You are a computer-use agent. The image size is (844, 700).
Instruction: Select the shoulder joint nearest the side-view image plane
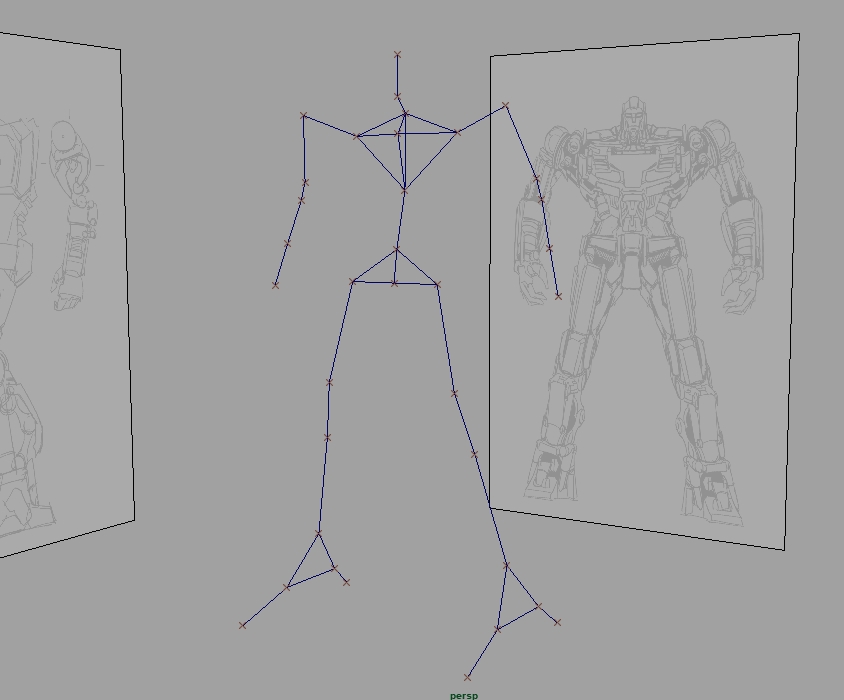[356, 137]
